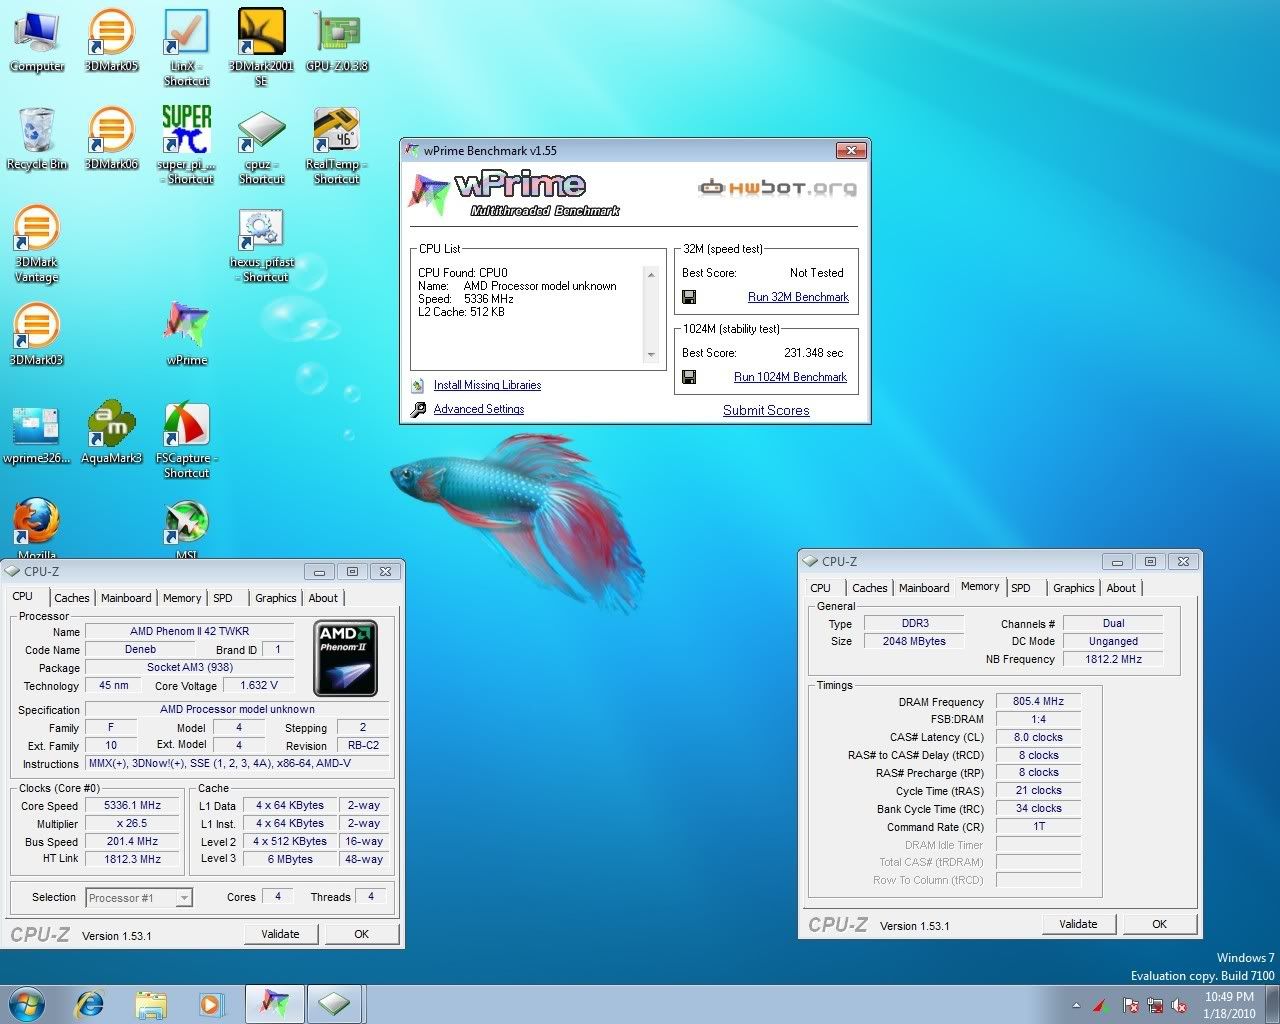The height and width of the screenshot is (1024, 1280).
Task: Click Validate in the left CPU-Z window
Action: 280,934
